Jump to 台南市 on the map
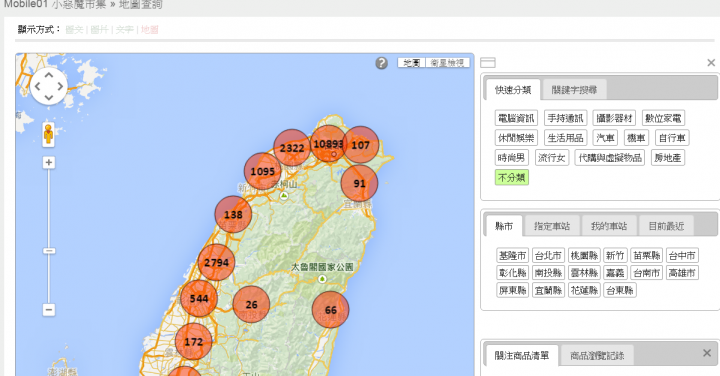 [x=647, y=273]
